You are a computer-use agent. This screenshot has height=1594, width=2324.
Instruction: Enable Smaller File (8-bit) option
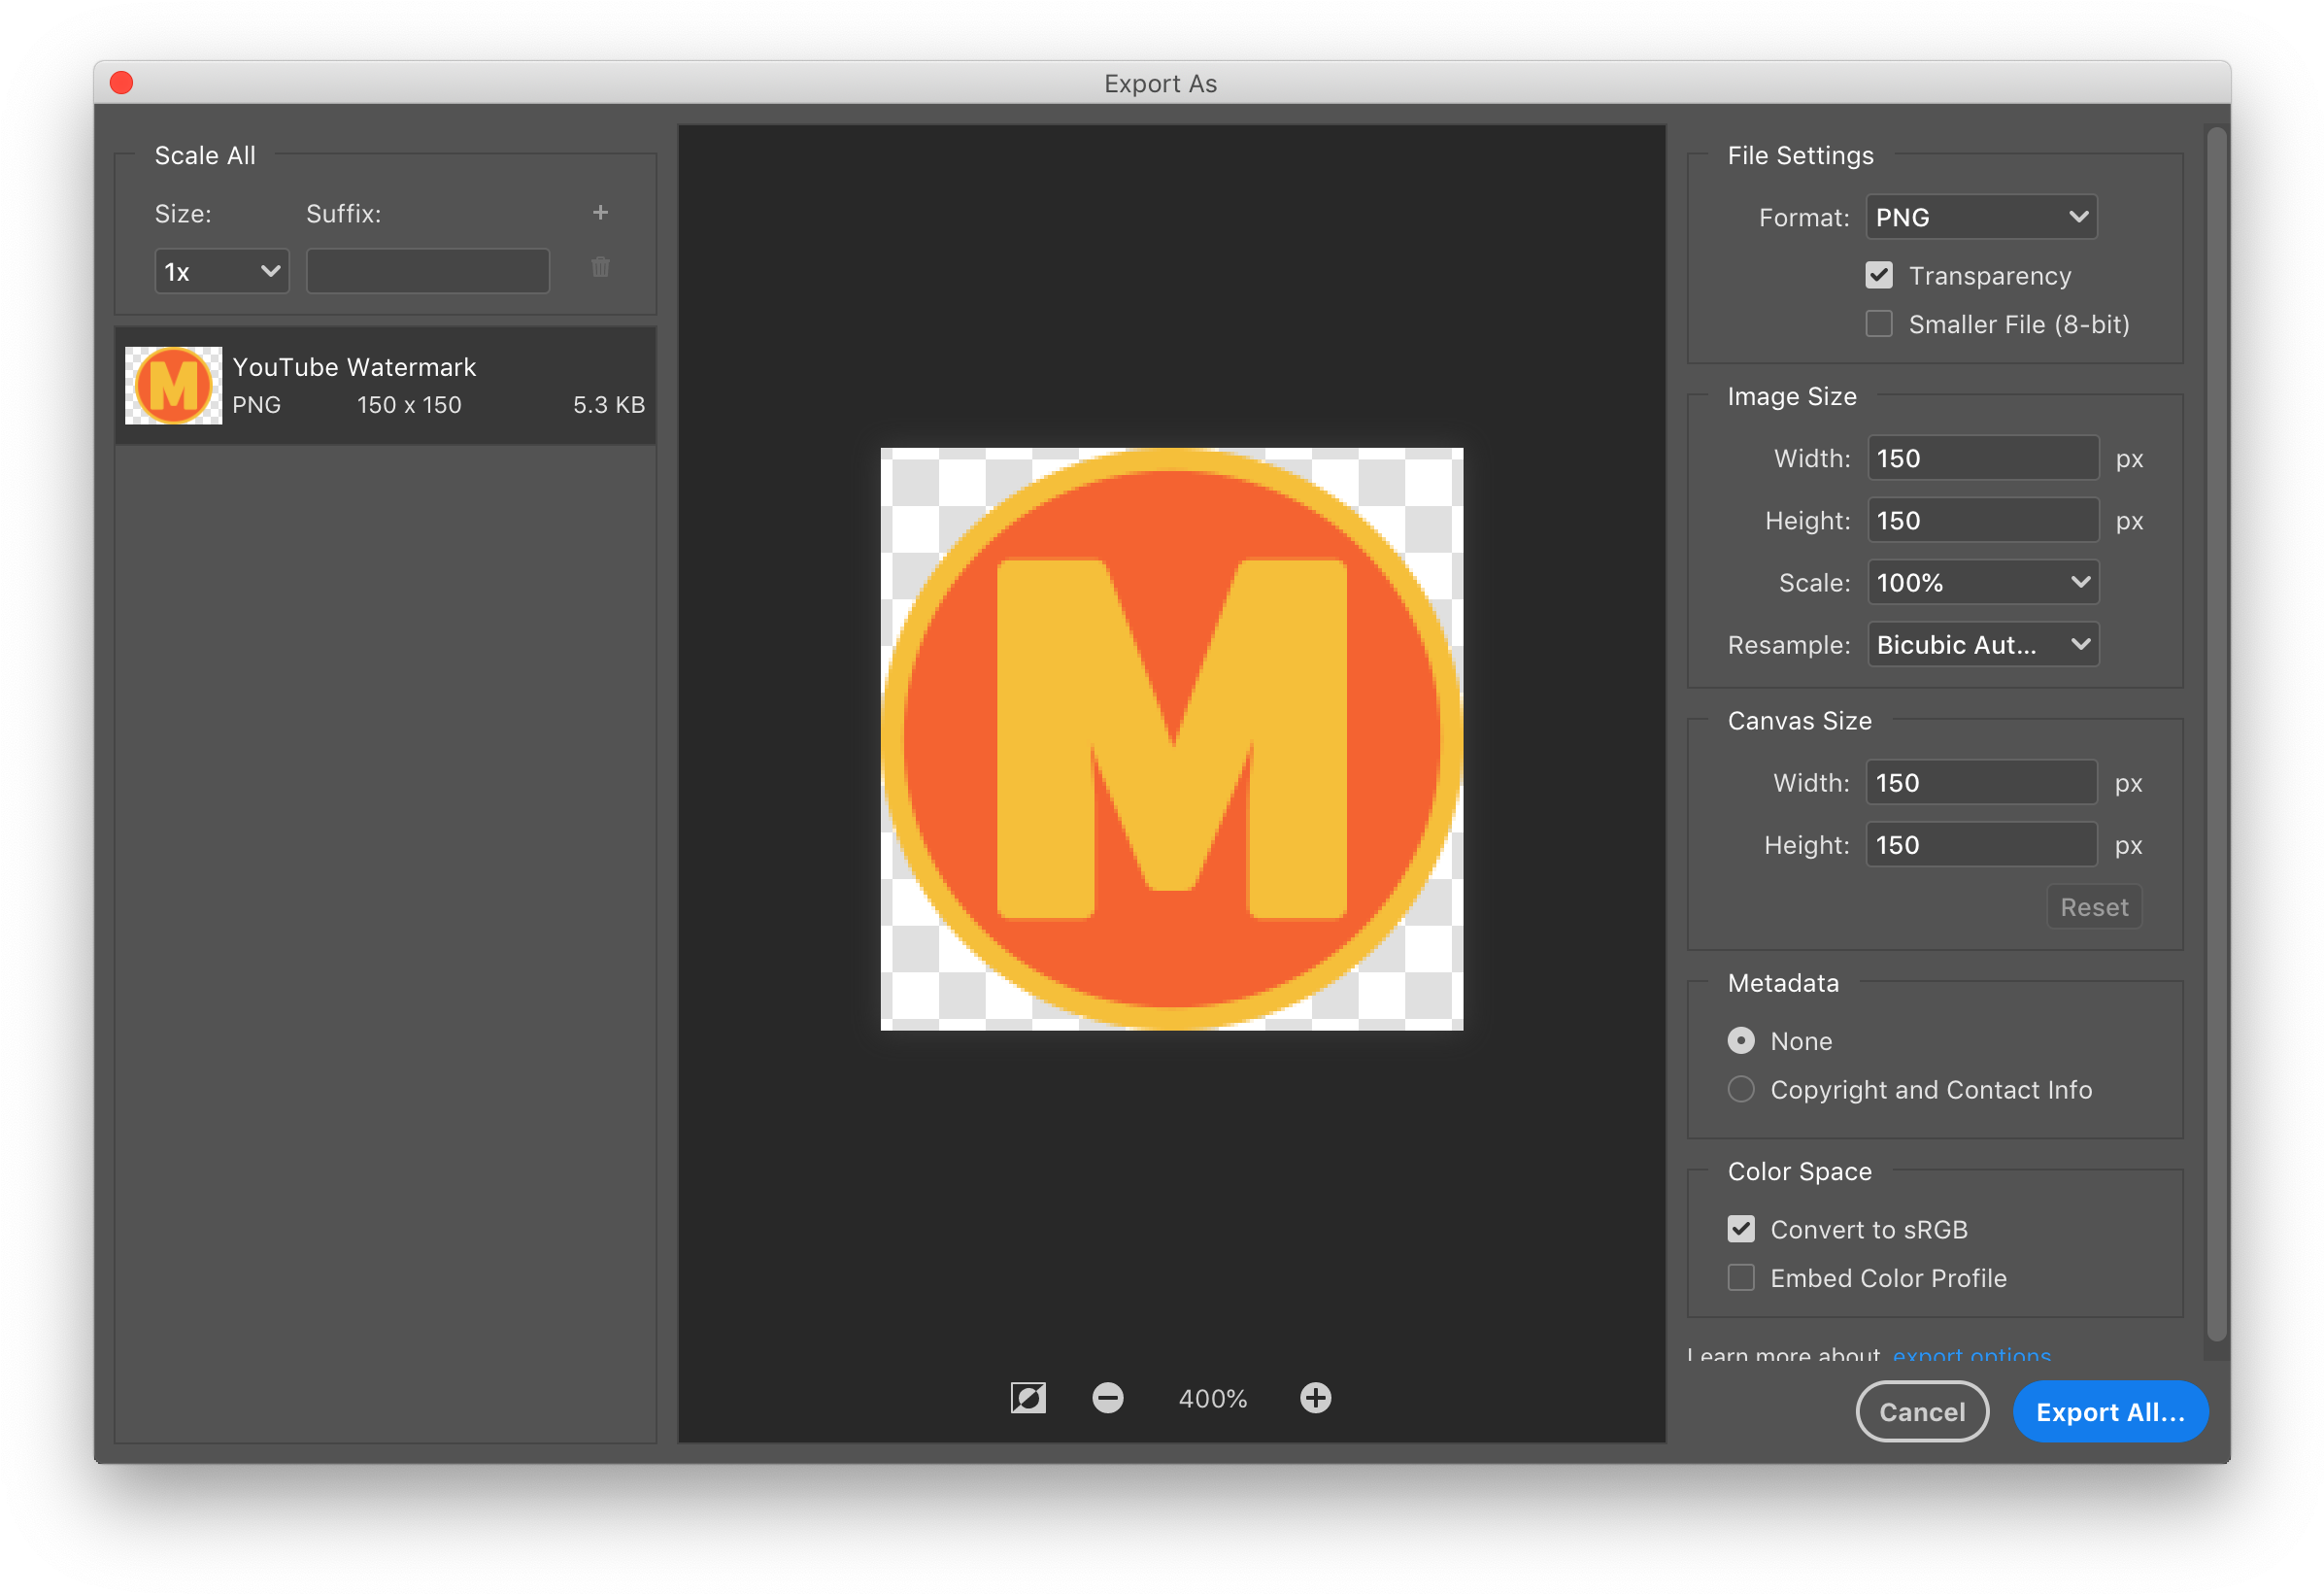(1879, 324)
